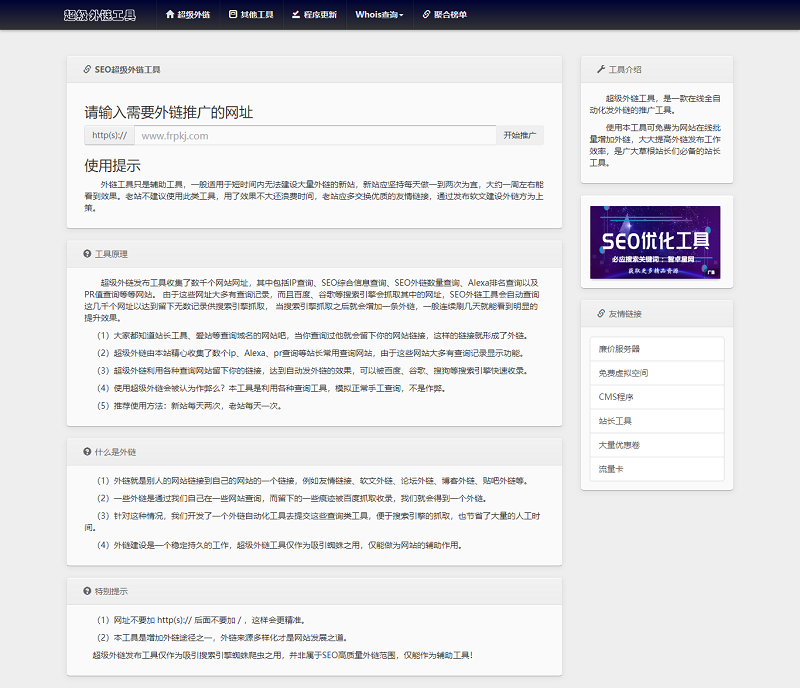This screenshot has width=800, height=688.
Task: Open the 站长工具 friend link
Action: tap(657, 421)
